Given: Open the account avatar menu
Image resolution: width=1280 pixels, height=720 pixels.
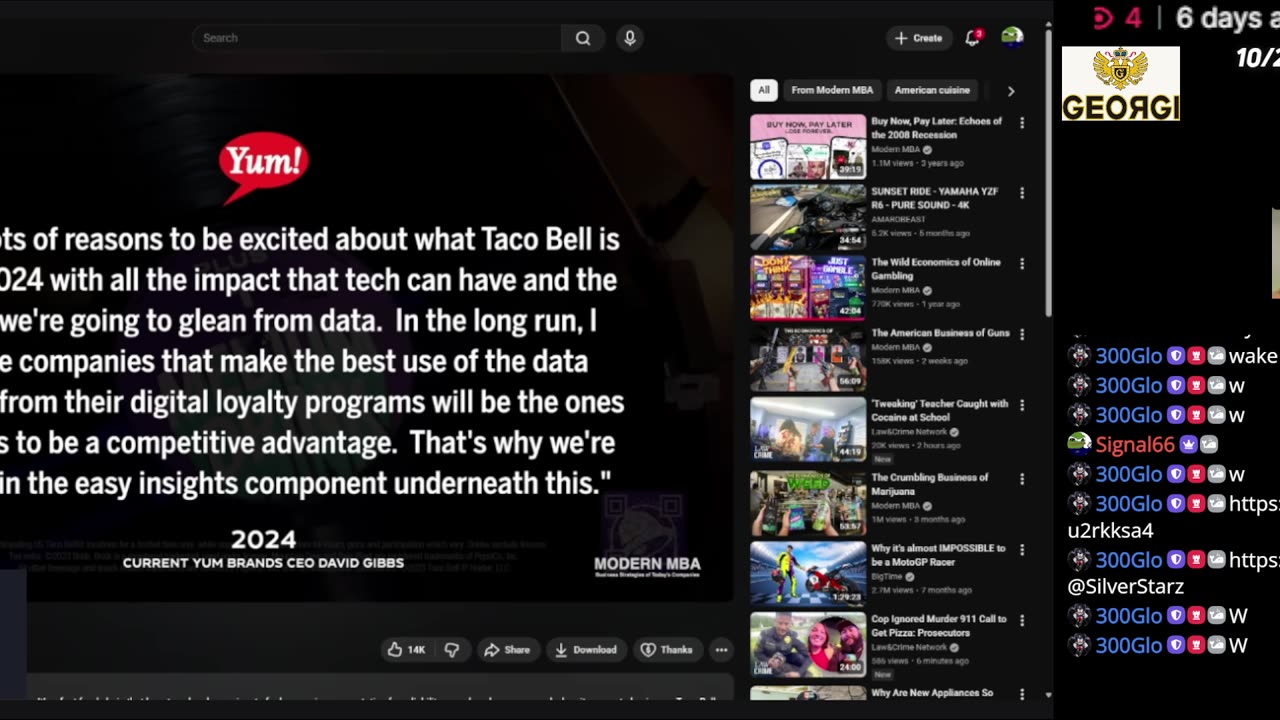Looking at the screenshot, I should [1012, 38].
